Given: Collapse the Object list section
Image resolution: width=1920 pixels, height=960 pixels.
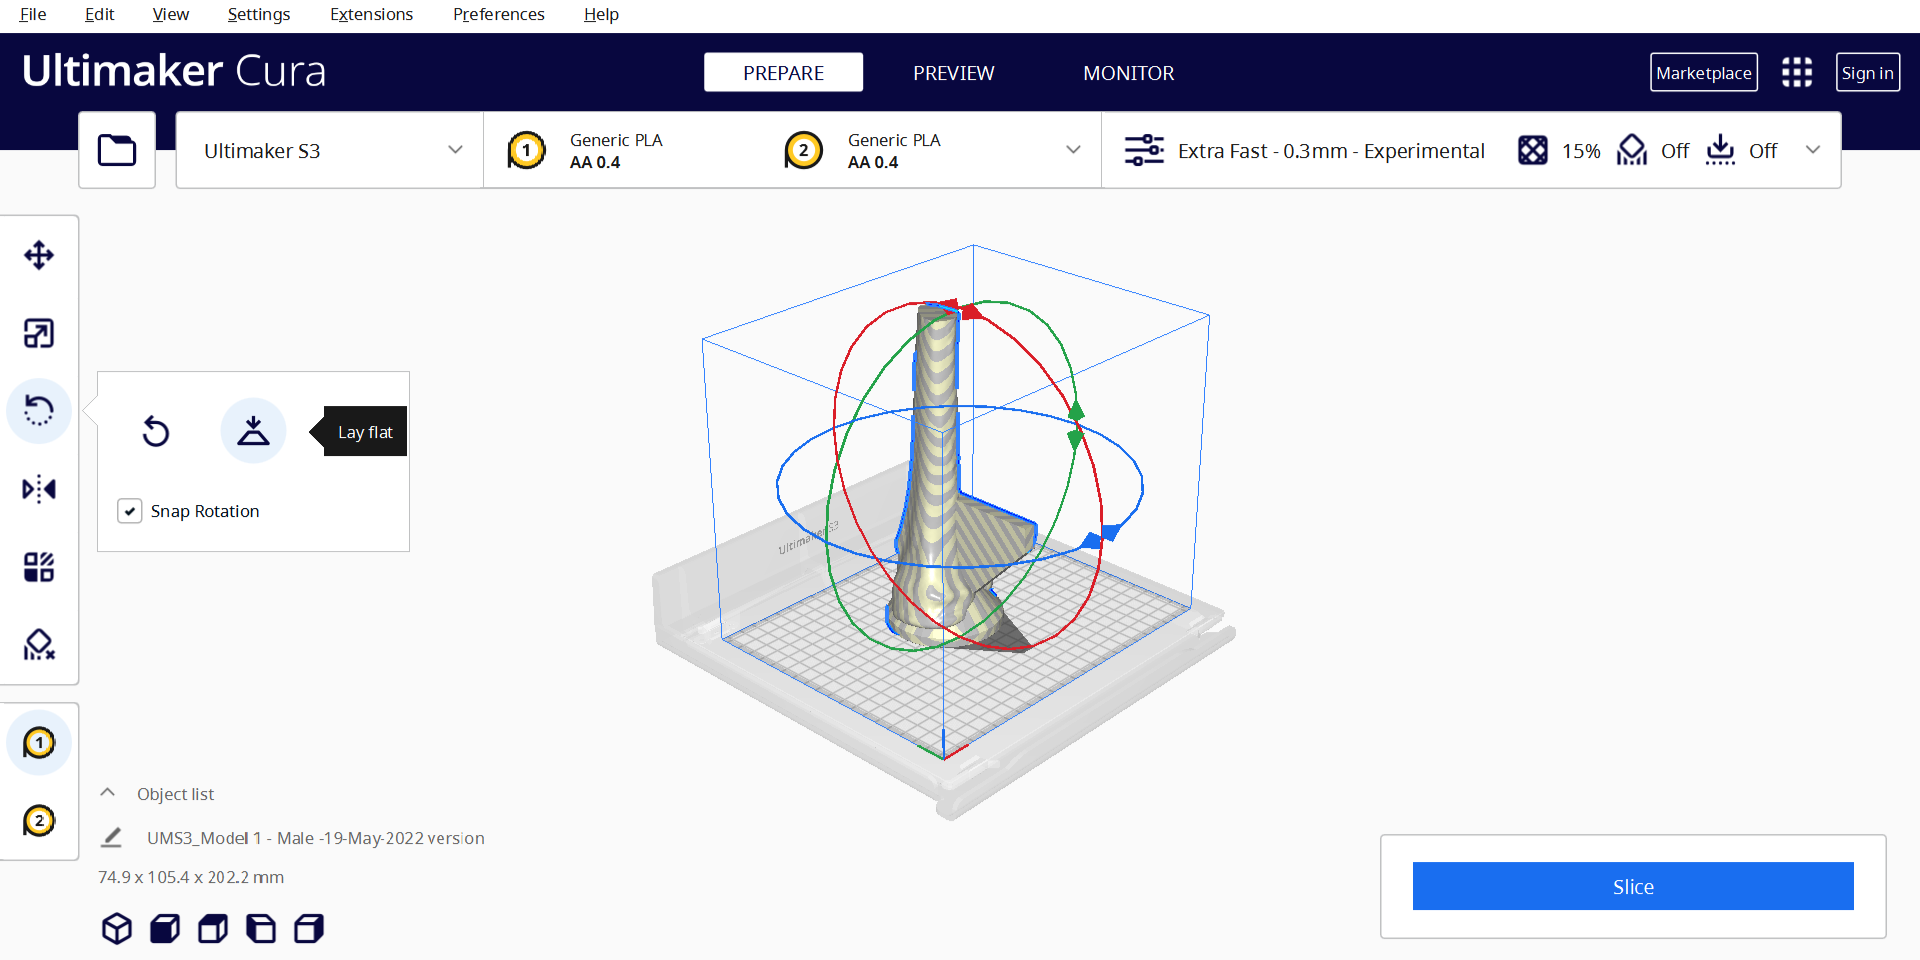Looking at the screenshot, I should click(x=108, y=793).
